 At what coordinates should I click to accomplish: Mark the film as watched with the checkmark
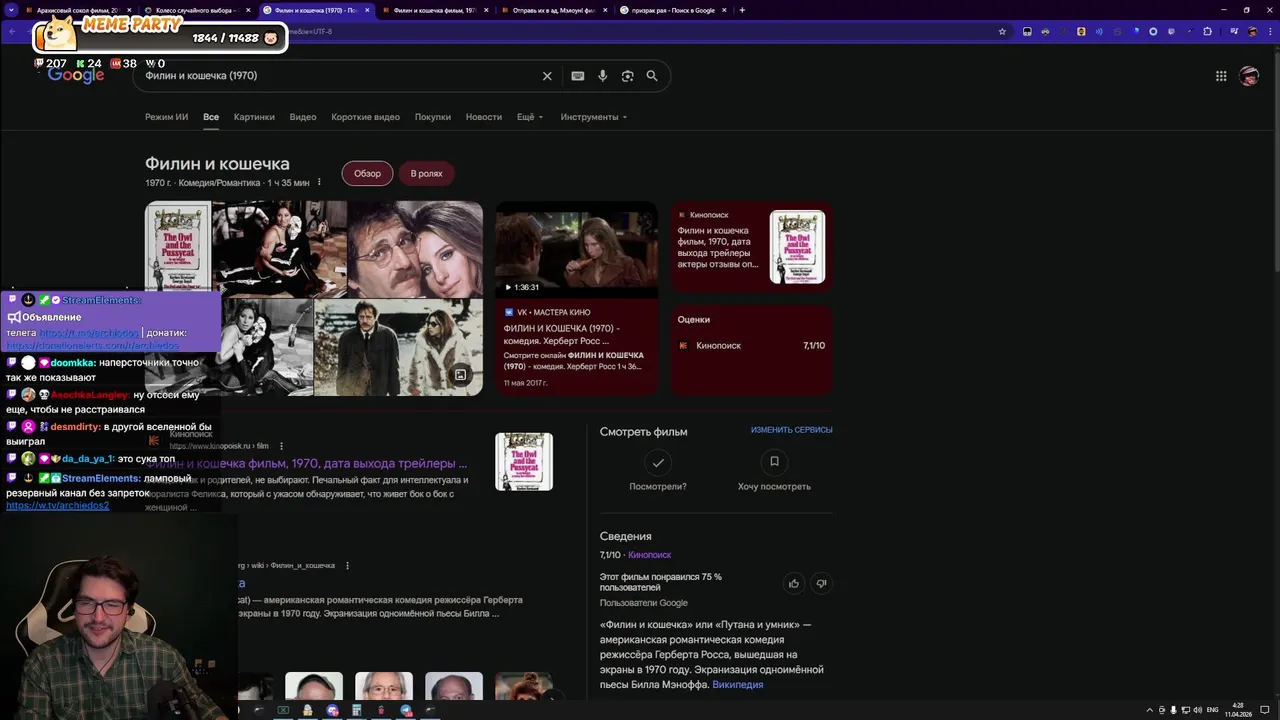tap(658, 462)
